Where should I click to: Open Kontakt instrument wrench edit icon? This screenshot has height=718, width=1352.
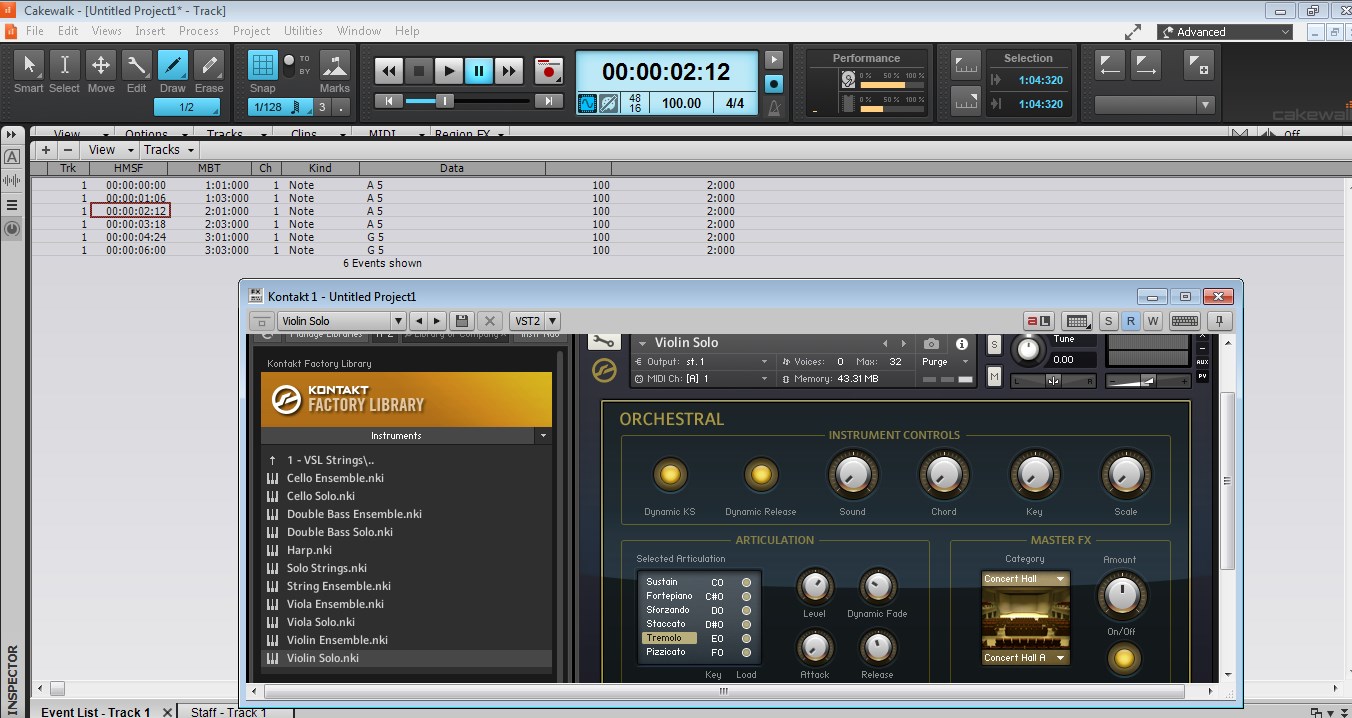pos(603,342)
